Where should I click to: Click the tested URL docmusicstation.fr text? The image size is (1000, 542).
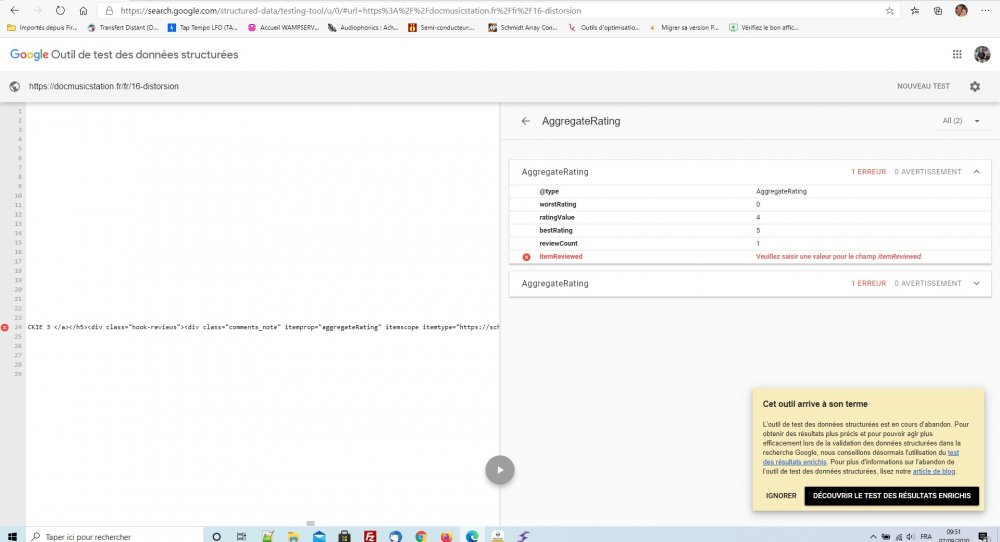[103, 86]
